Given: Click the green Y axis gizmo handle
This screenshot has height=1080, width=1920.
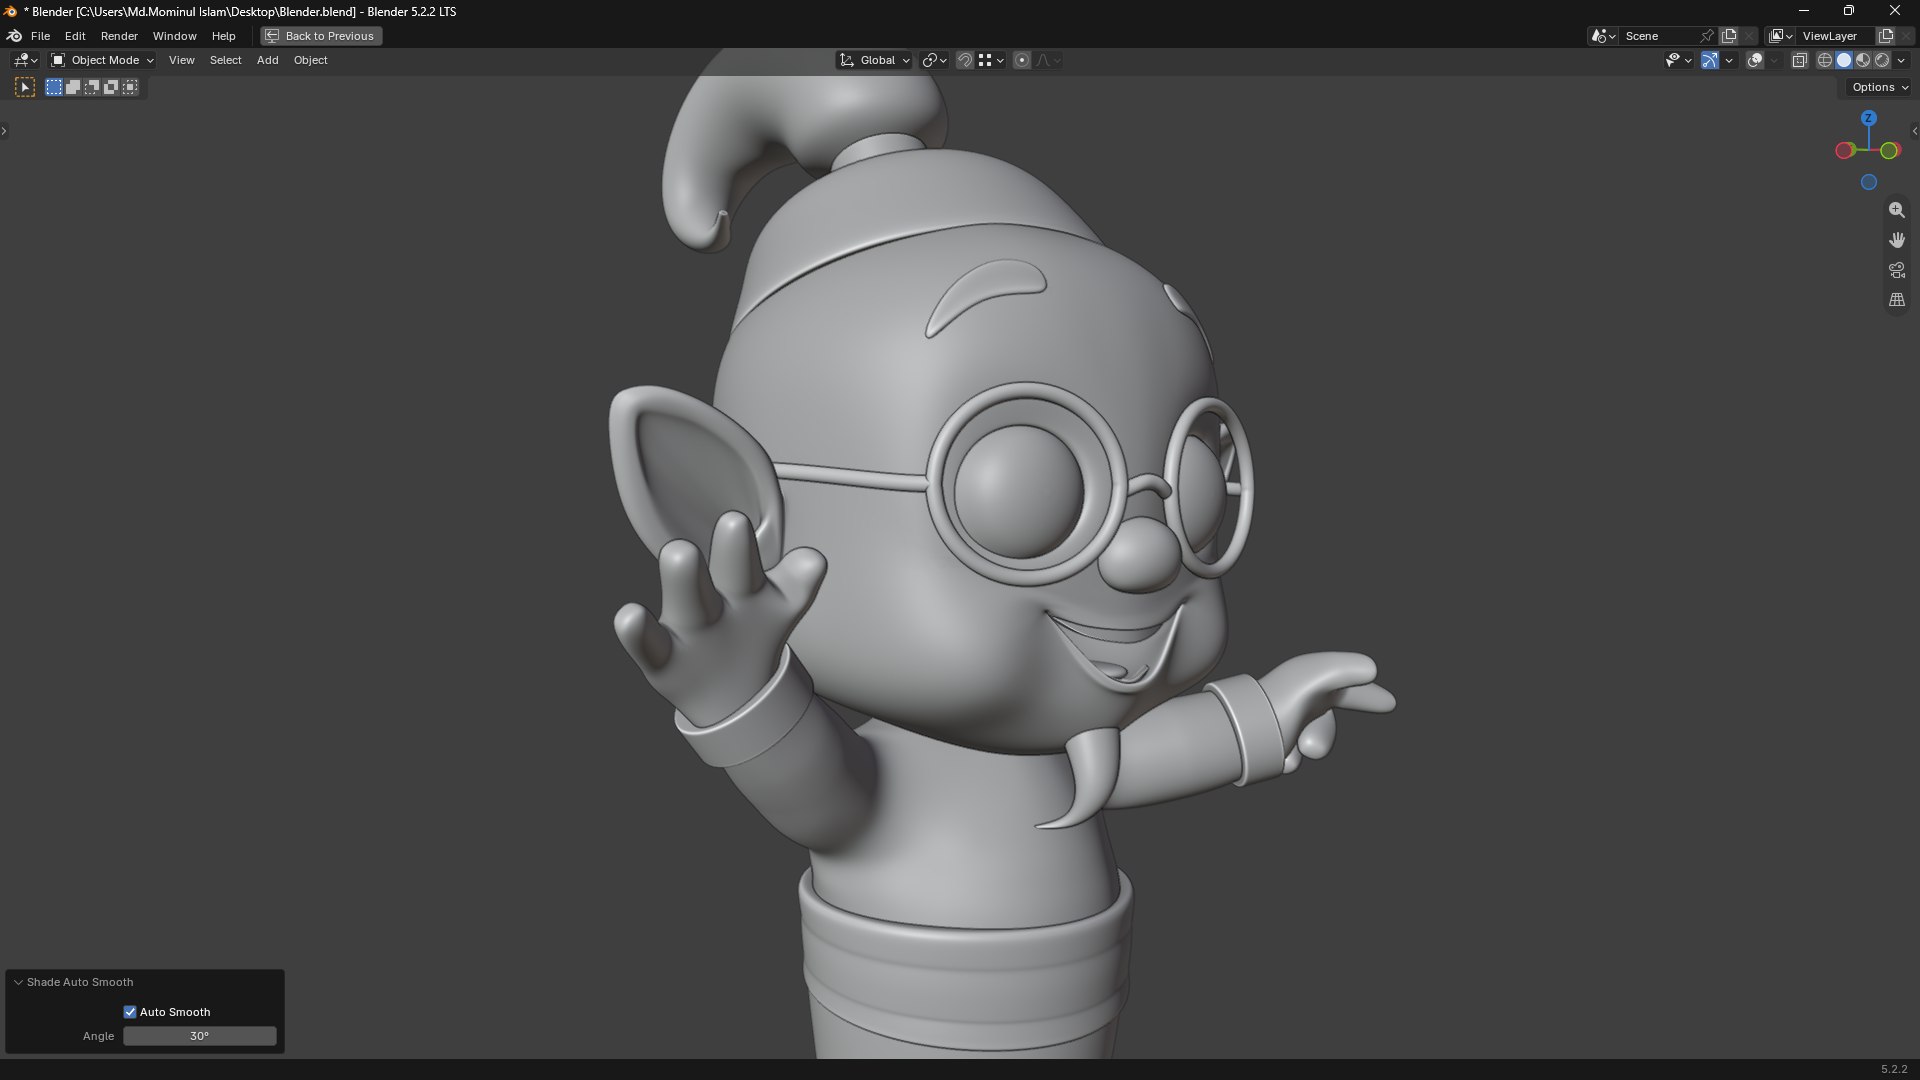Looking at the screenshot, I should (1889, 151).
